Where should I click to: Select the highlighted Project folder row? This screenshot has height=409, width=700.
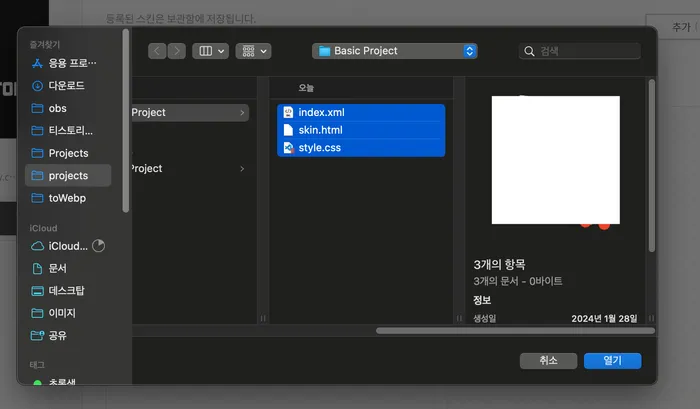point(190,113)
